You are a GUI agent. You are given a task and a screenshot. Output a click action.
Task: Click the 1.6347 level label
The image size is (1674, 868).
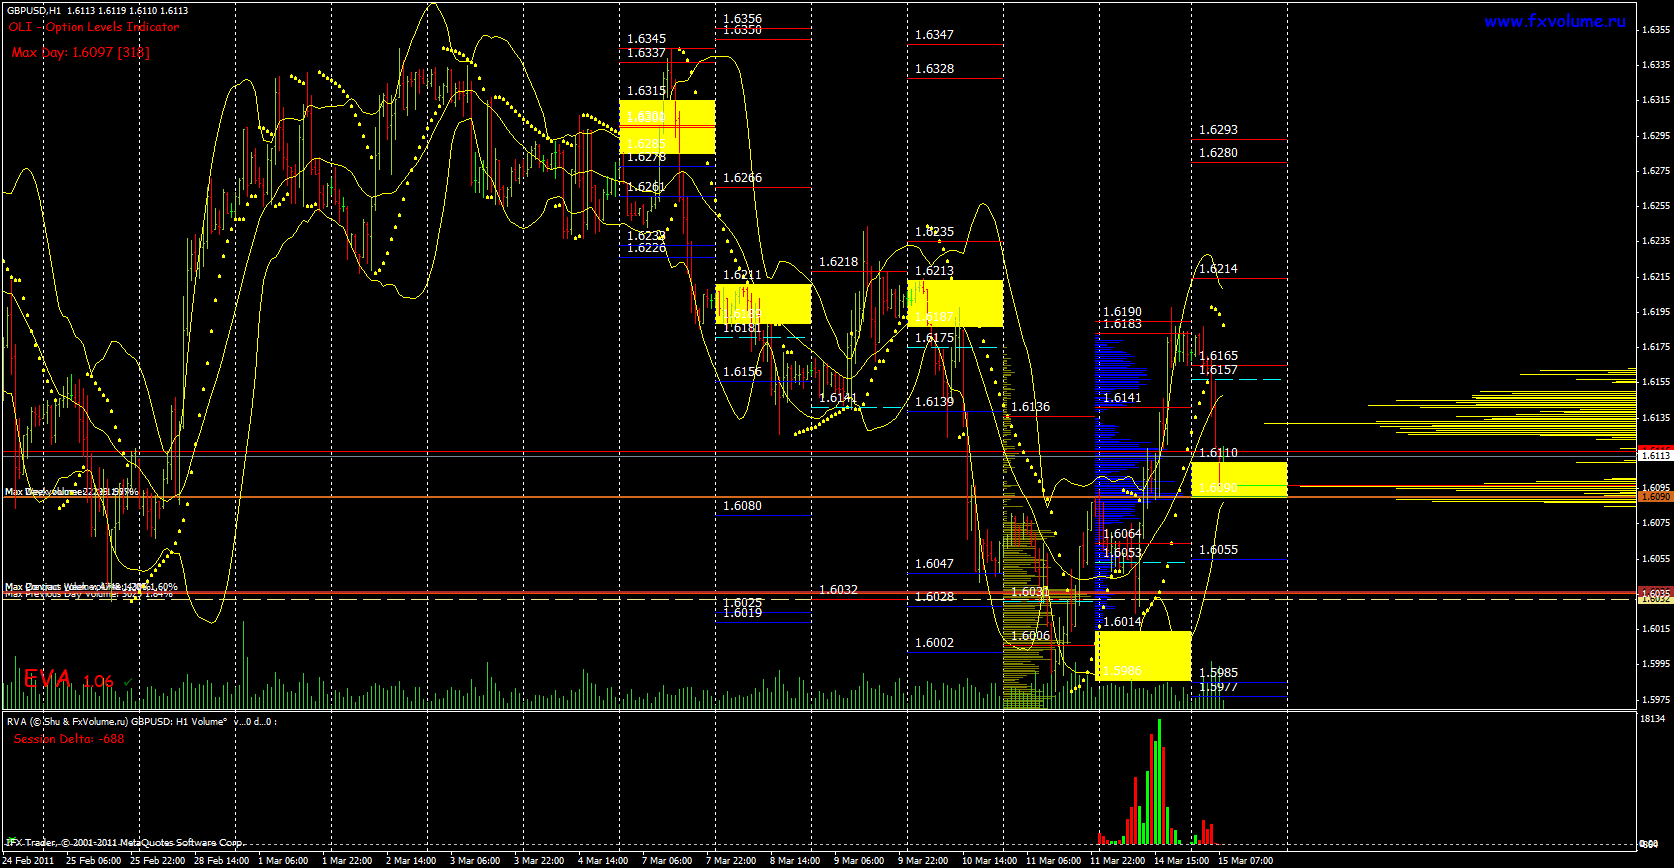(934, 35)
